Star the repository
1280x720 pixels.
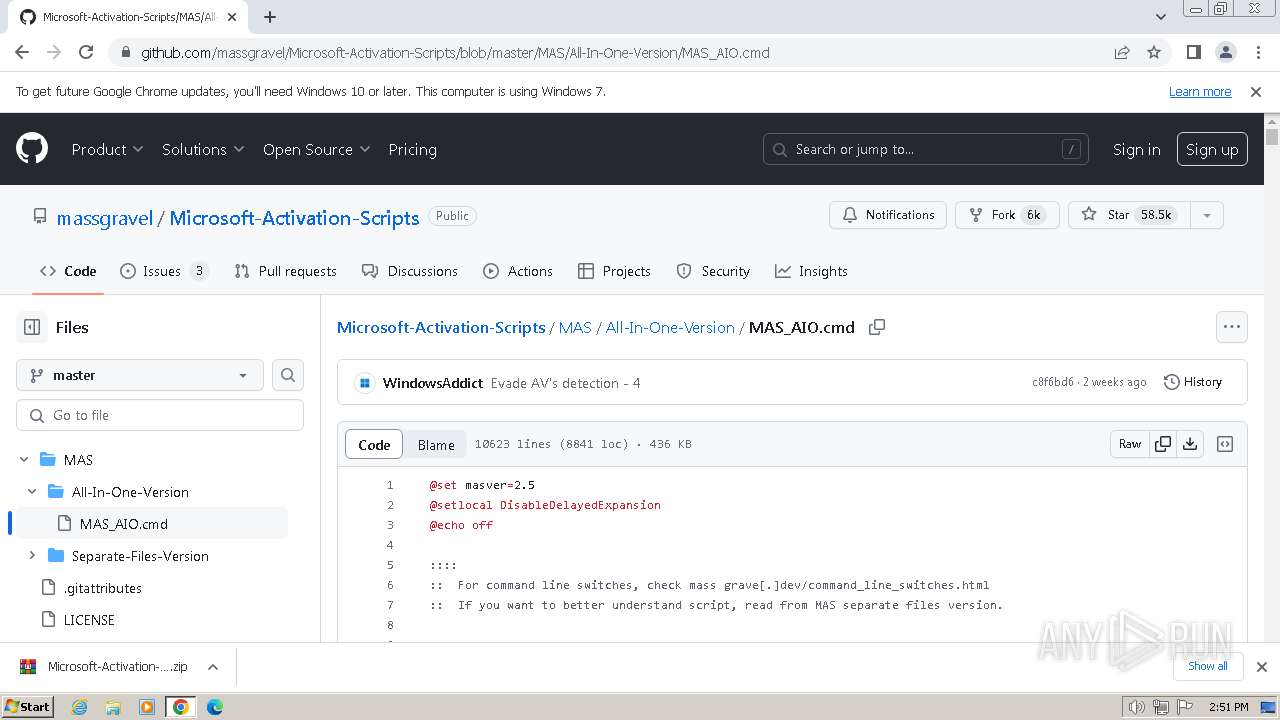[1129, 215]
